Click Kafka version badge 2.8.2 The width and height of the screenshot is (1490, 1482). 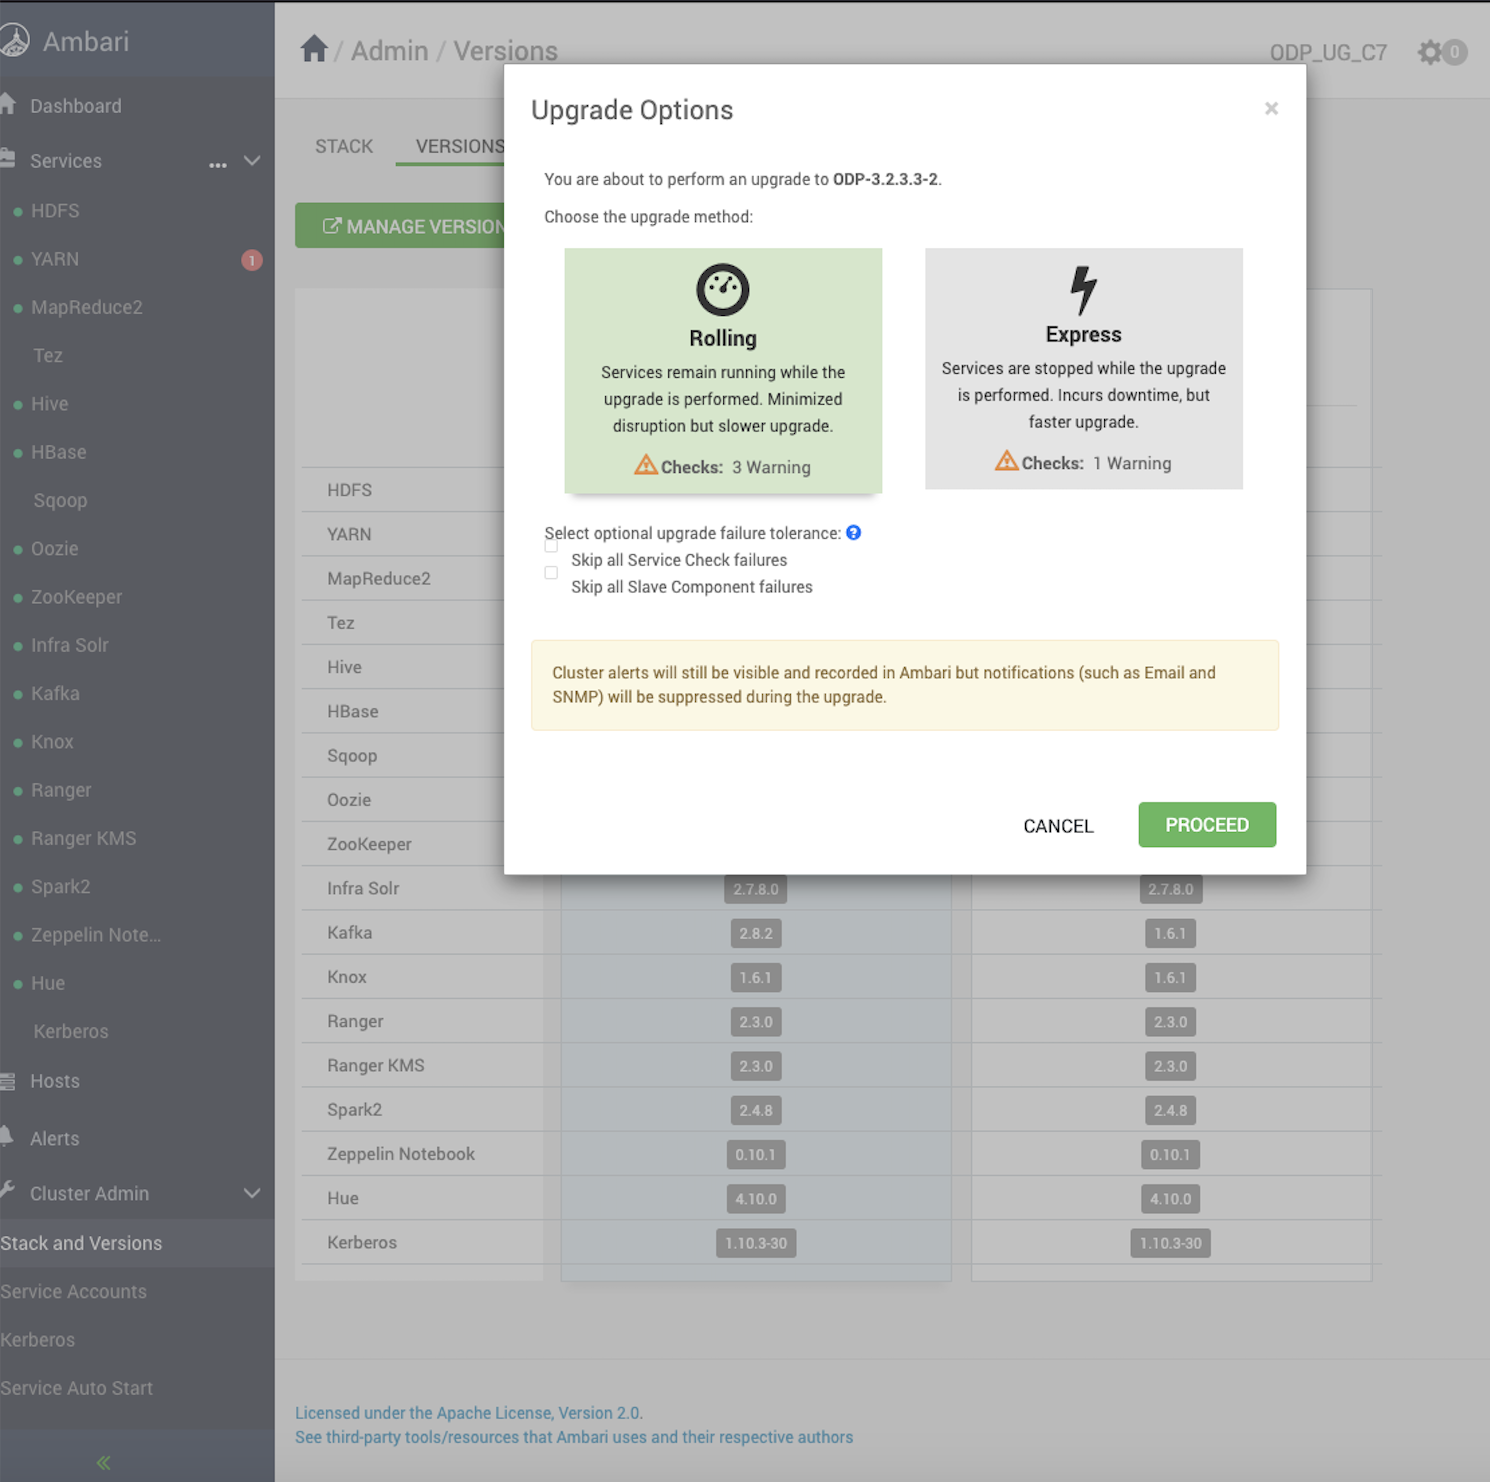pyautogui.click(x=756, y=933)
